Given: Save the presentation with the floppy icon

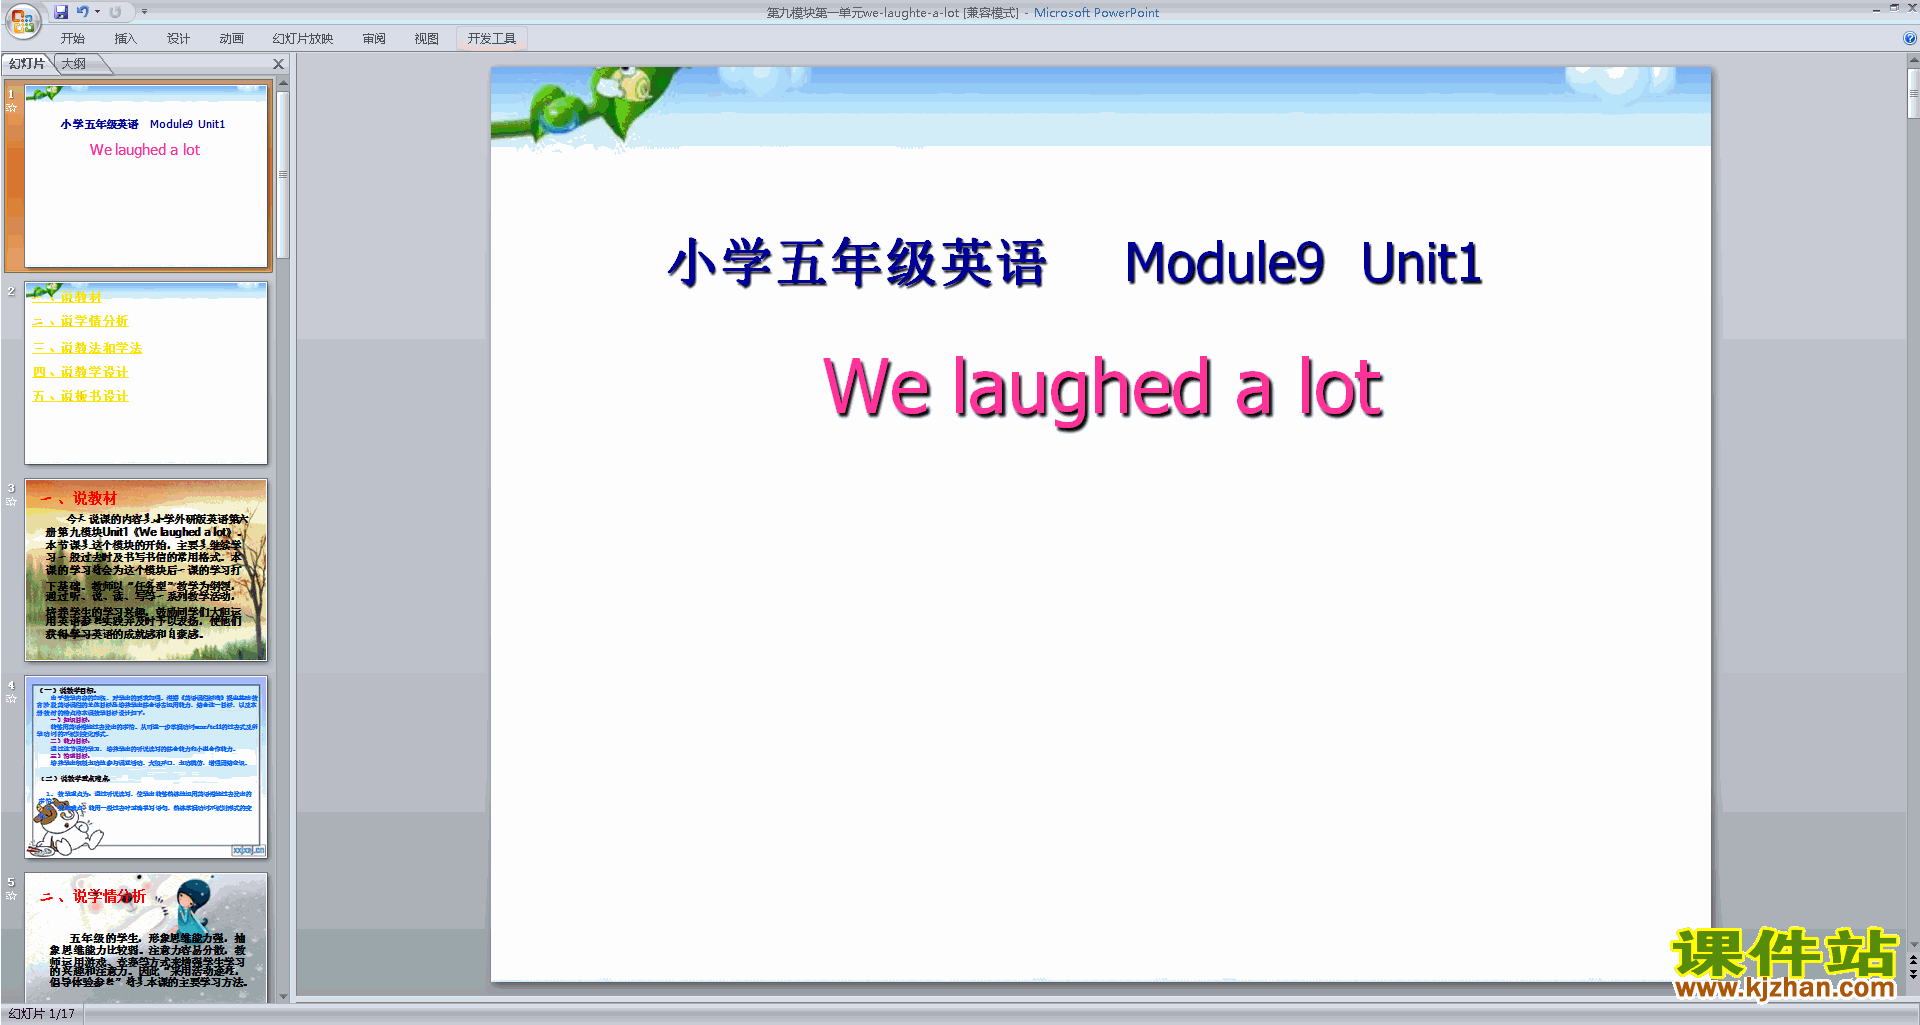Looking at the screenshot, I should [x=61, y=12].
